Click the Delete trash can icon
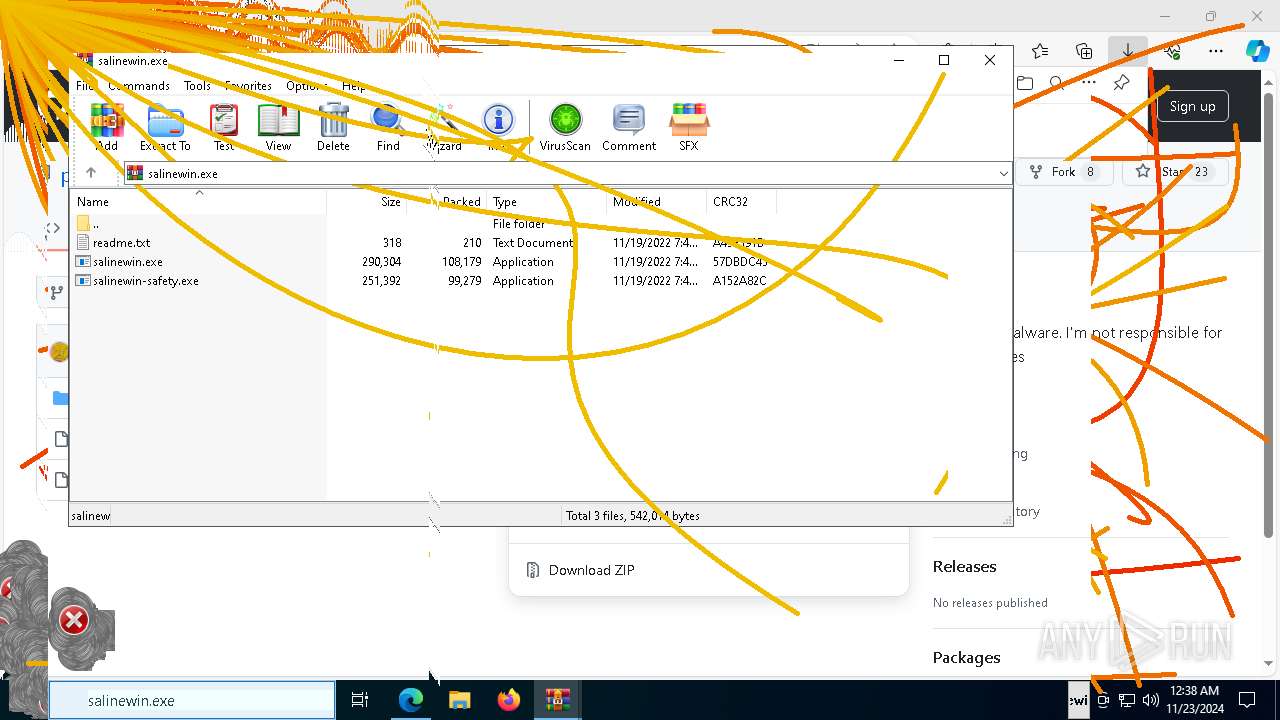 (333, 127)
